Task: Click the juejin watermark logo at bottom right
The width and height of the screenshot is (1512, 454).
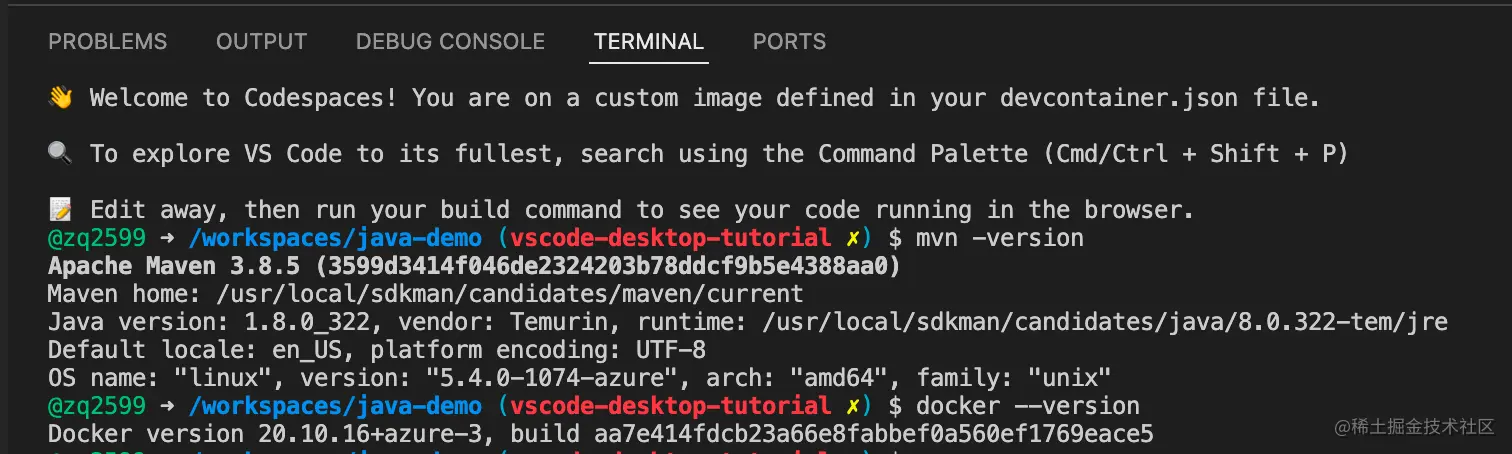Action: click(1344, 427)
